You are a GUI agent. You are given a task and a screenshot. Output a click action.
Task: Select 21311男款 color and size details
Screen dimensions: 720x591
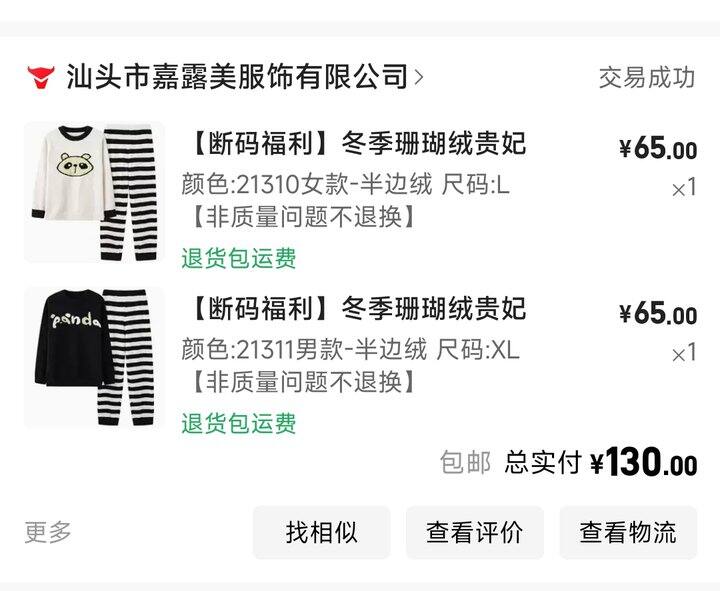tap(350, 349)
